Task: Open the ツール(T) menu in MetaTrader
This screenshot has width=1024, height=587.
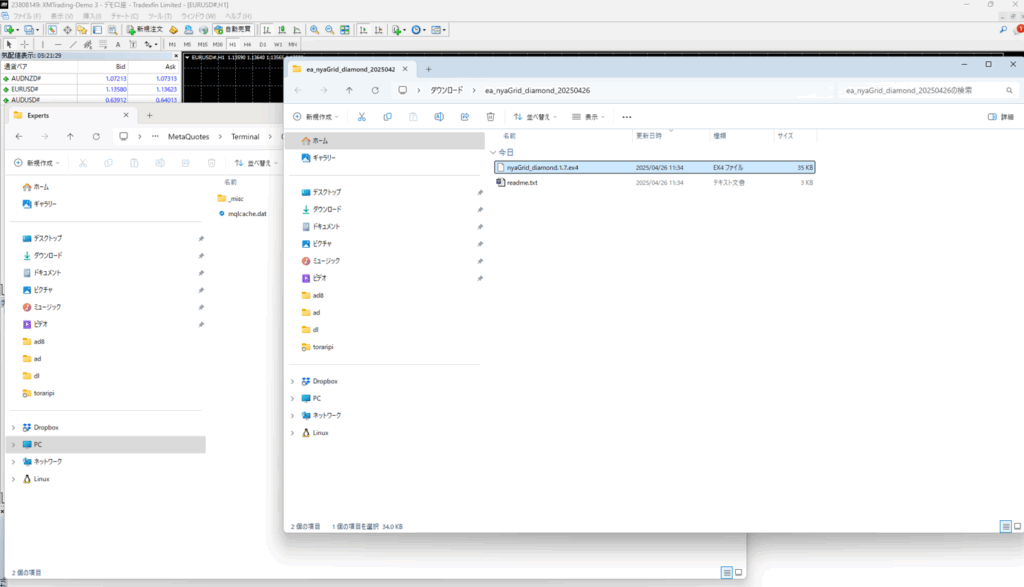Action: click(x=159, y=16)
